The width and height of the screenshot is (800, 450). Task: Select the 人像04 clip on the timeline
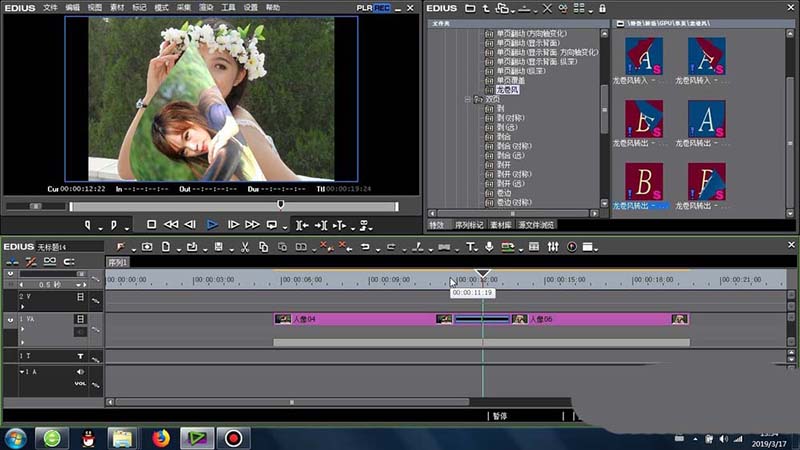coord(363,319)
